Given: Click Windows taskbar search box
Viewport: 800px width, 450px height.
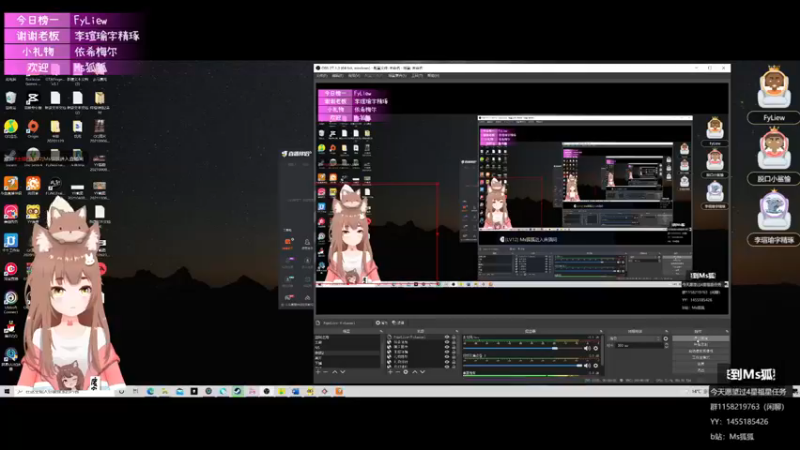Looking at the screenshot, I should click(x=64, y=391).
